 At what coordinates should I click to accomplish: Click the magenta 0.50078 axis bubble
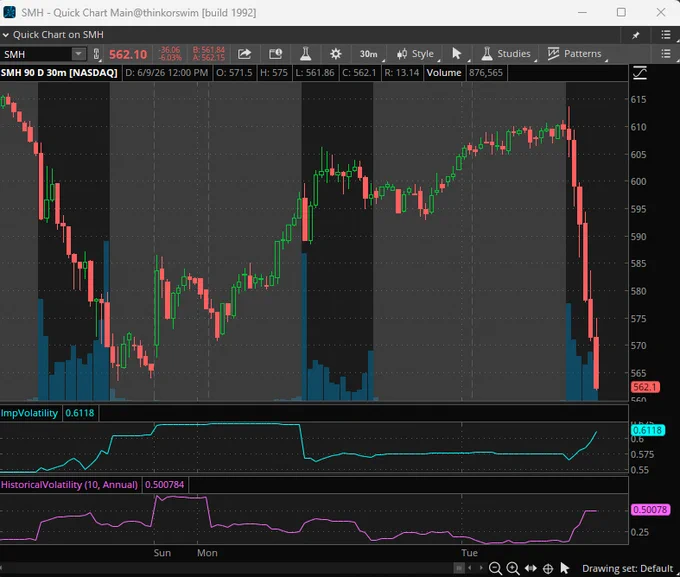tap(651, 509)
